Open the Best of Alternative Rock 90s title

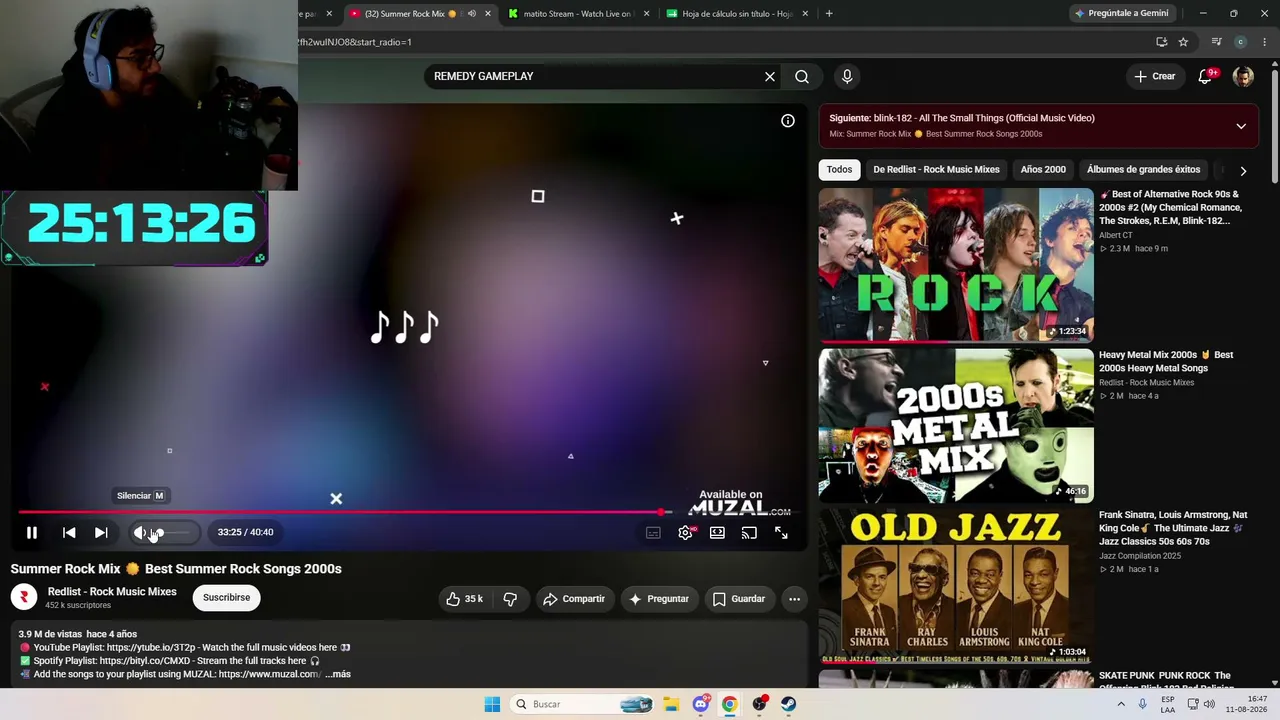point(1170,207)
